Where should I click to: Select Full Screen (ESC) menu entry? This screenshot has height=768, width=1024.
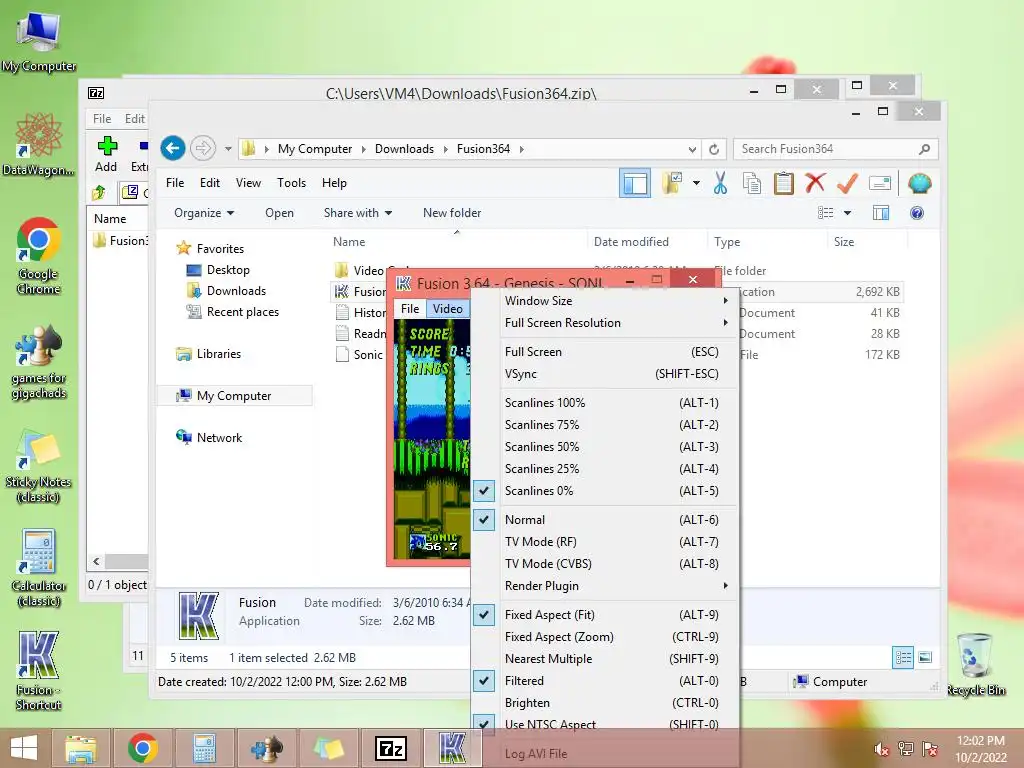click(605, 352)
